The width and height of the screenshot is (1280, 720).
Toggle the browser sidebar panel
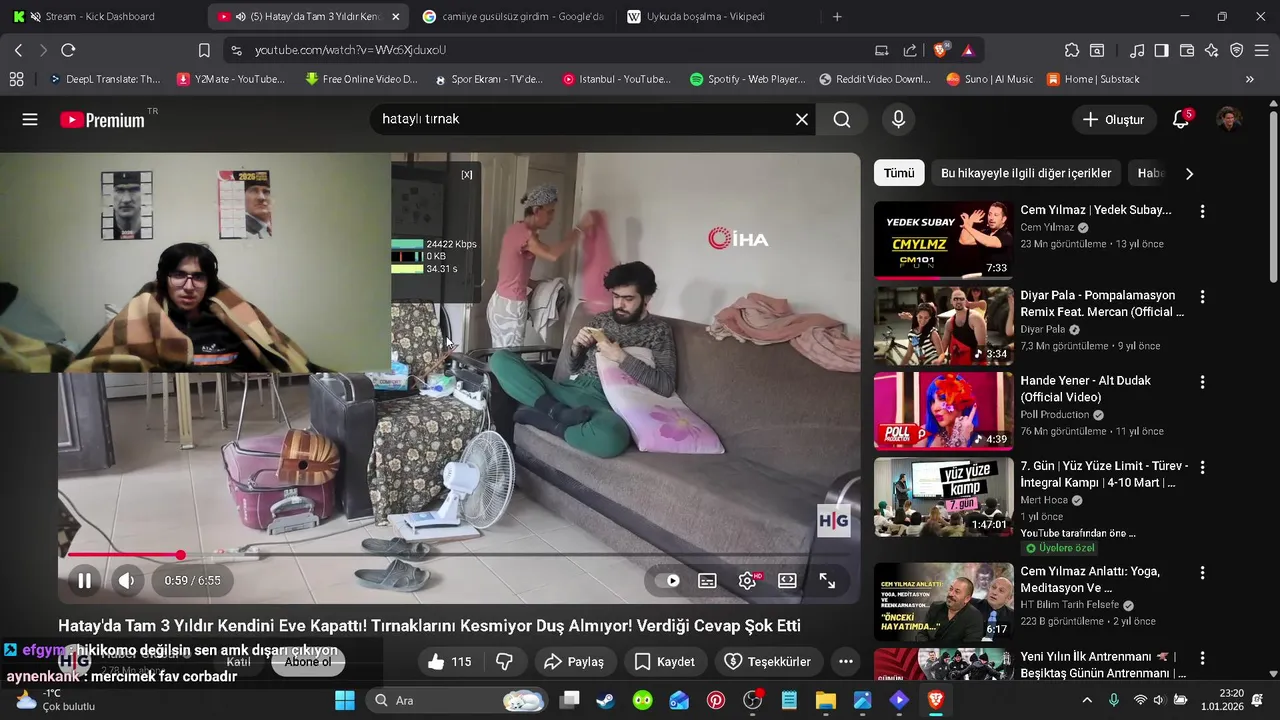(x=1161, y=50)
